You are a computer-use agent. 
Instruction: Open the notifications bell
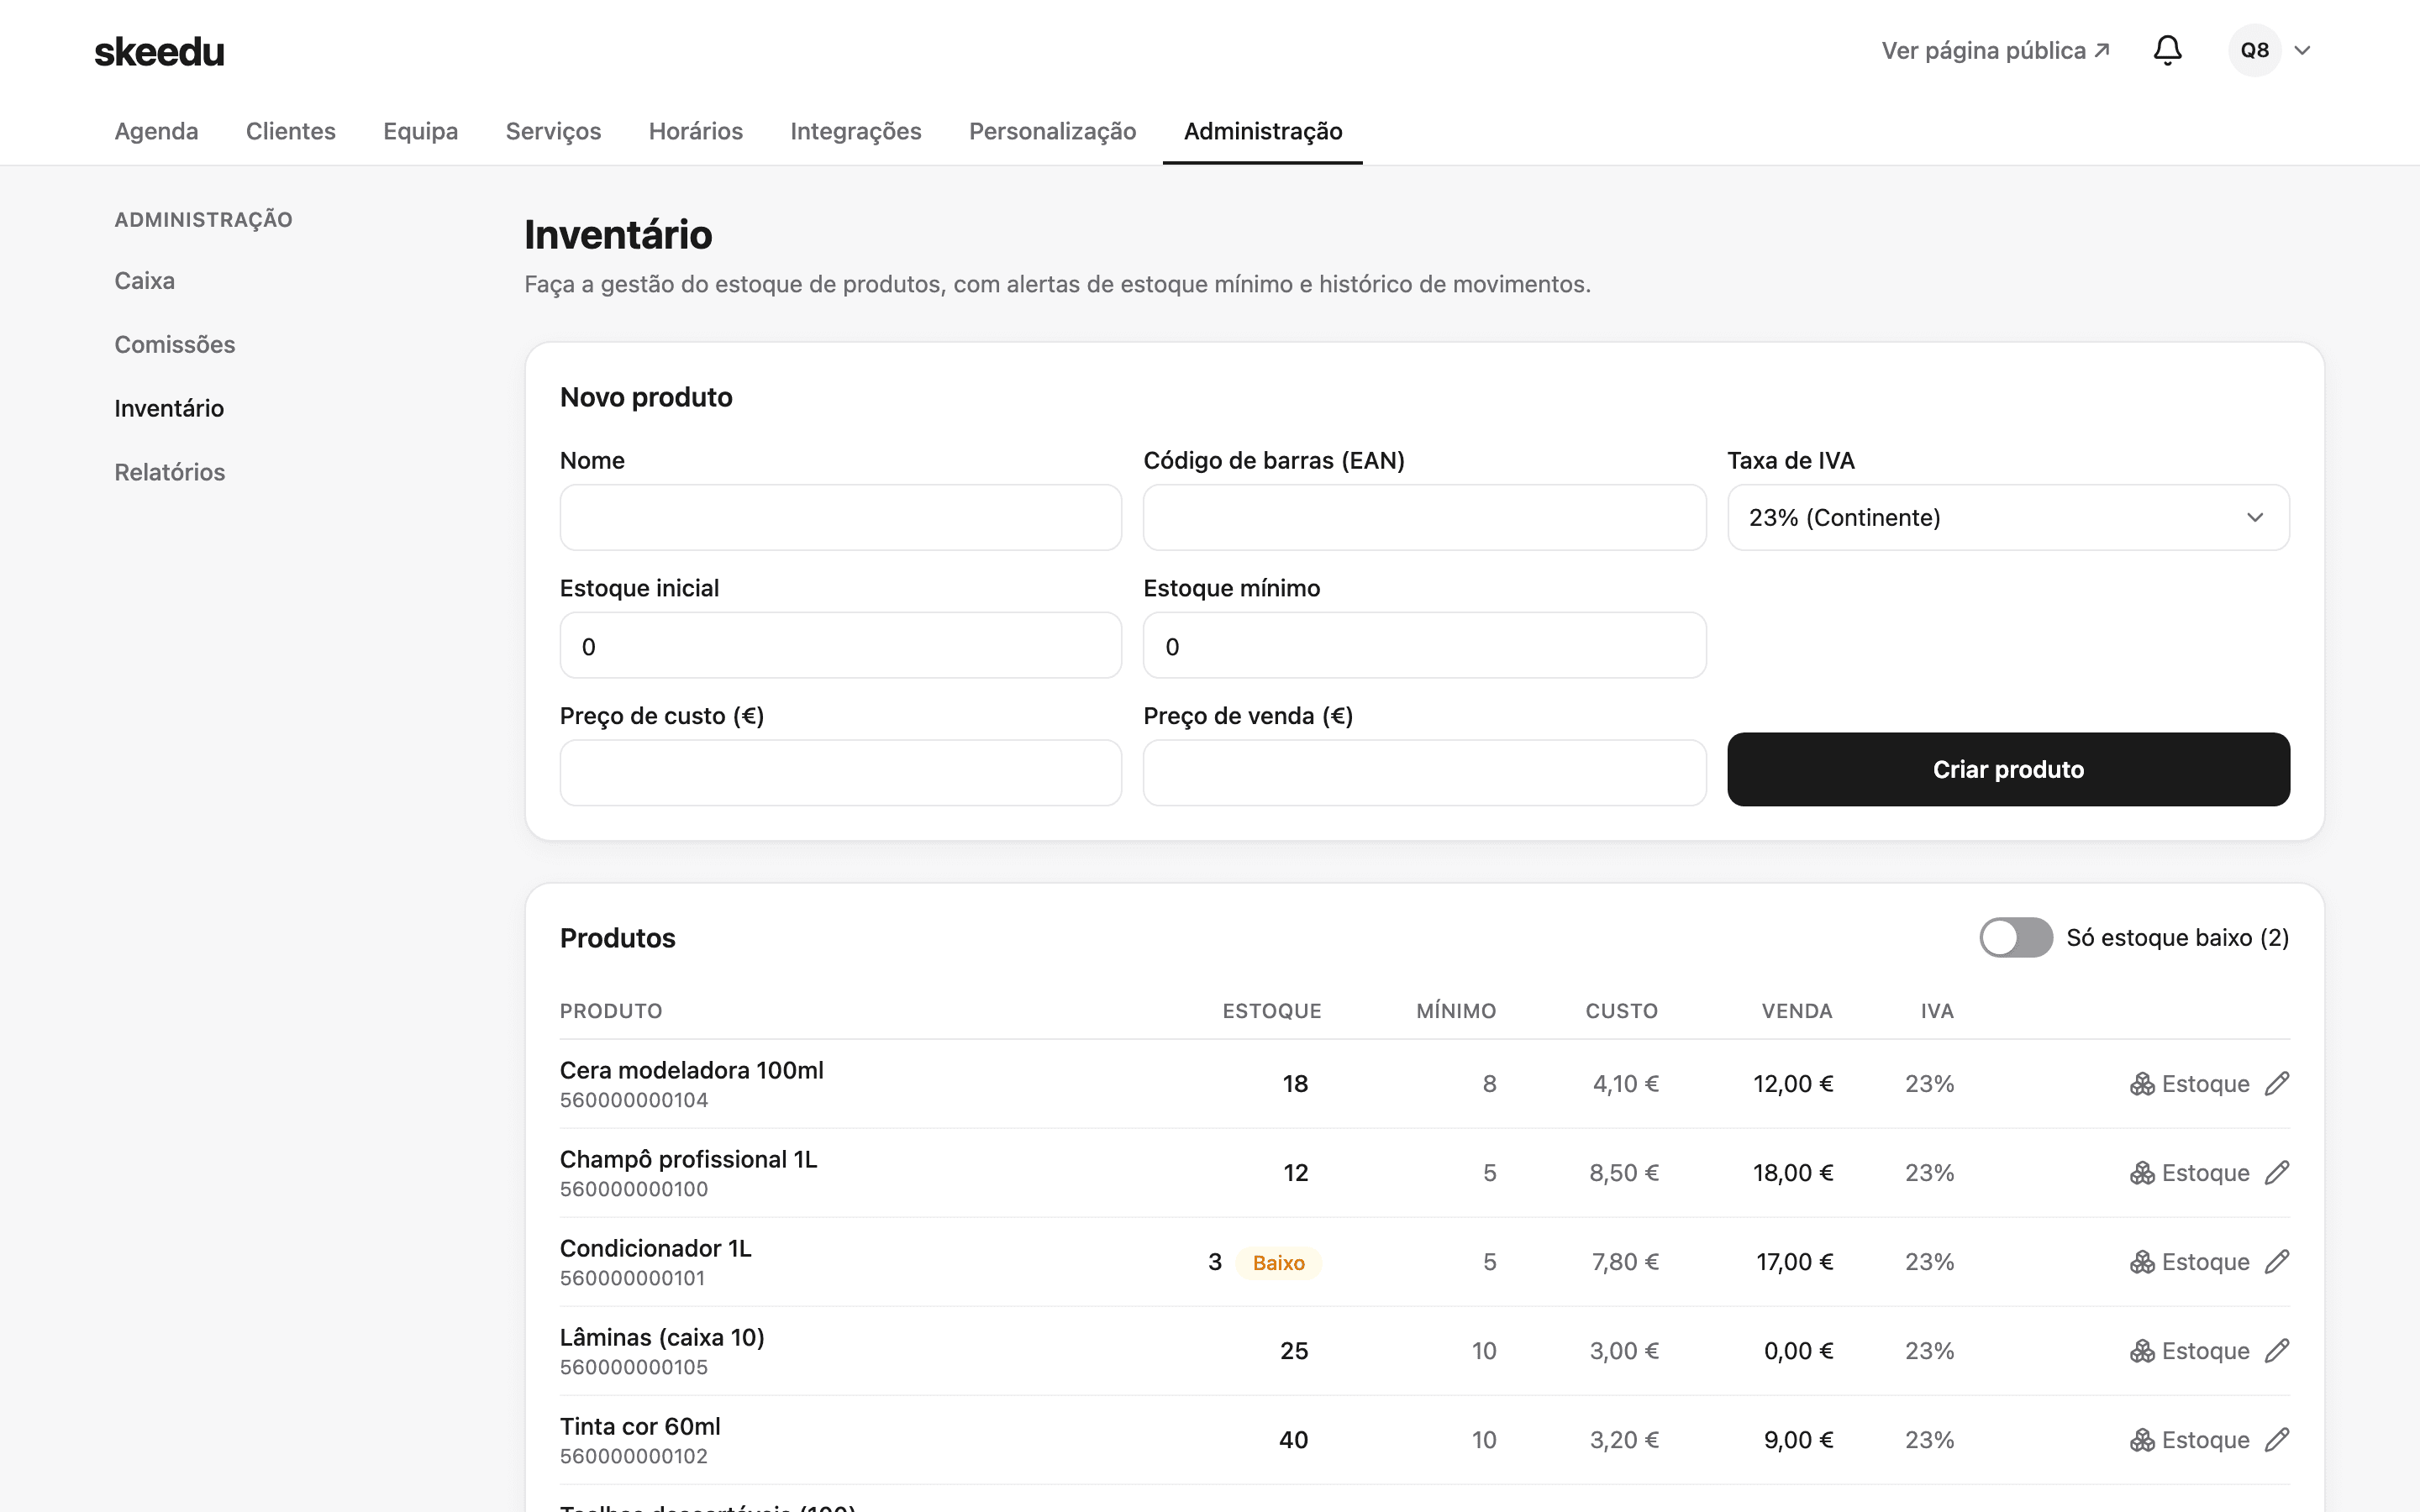coord(2167,50)
